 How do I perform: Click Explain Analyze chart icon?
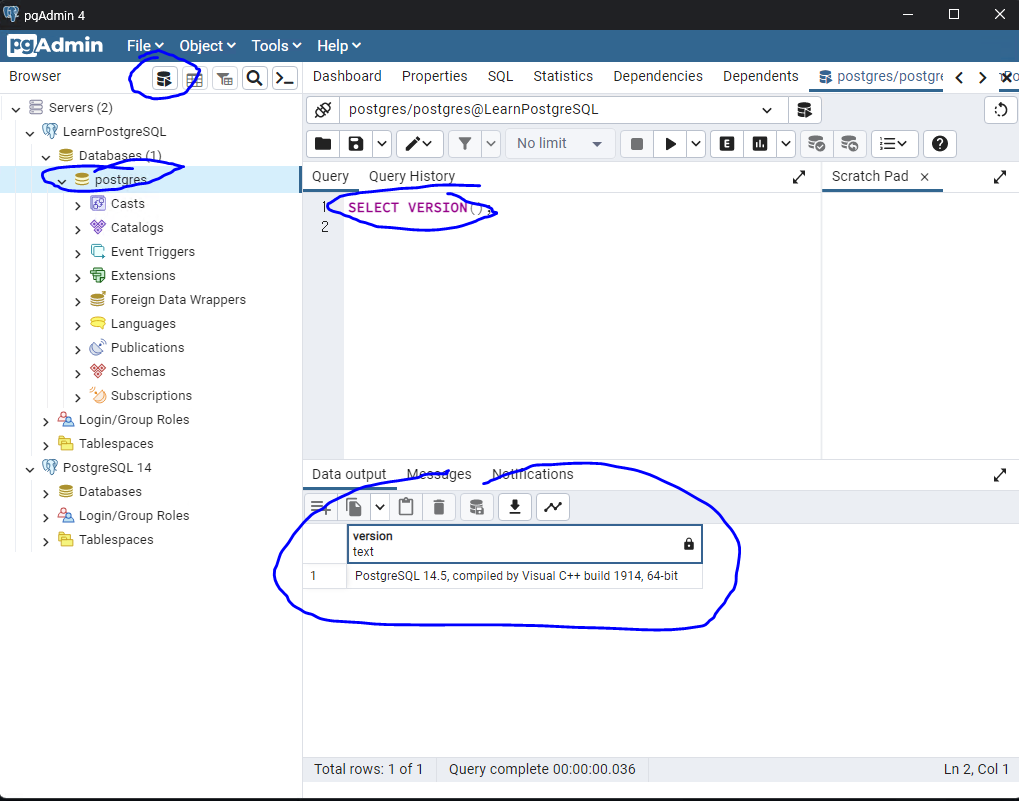[760, 144]
